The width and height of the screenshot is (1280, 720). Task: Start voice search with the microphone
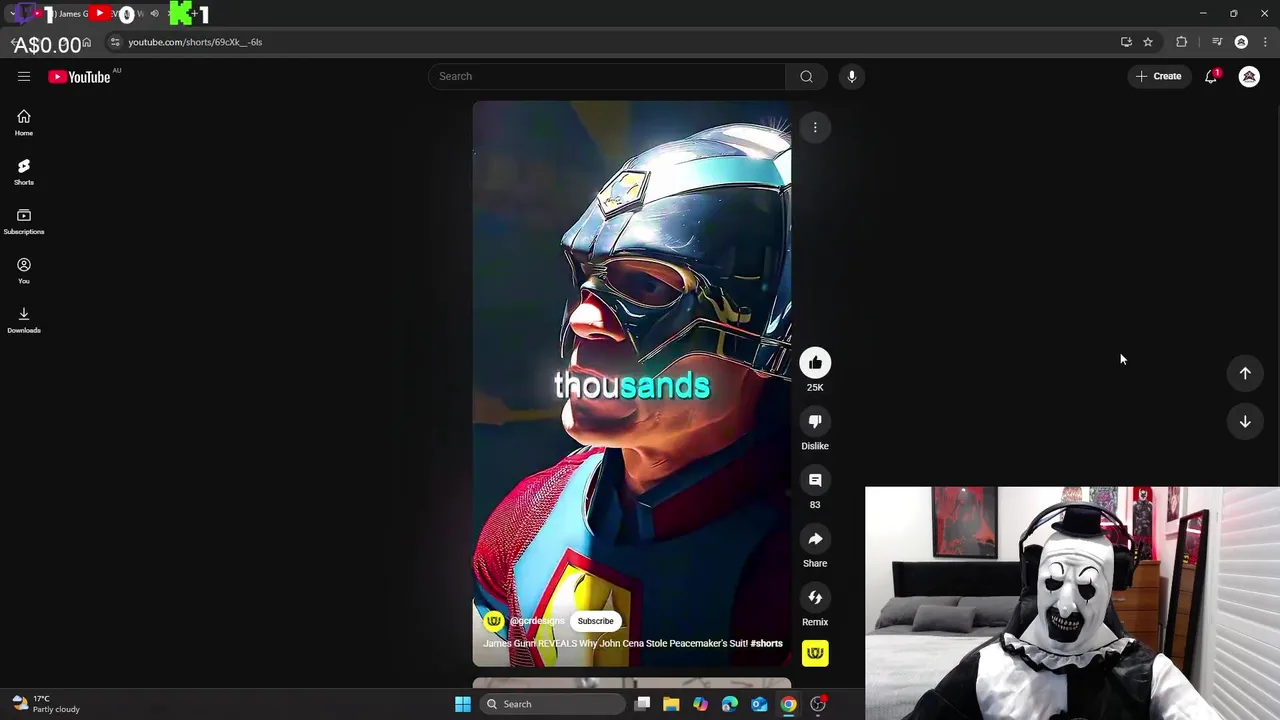coord(852,76)
